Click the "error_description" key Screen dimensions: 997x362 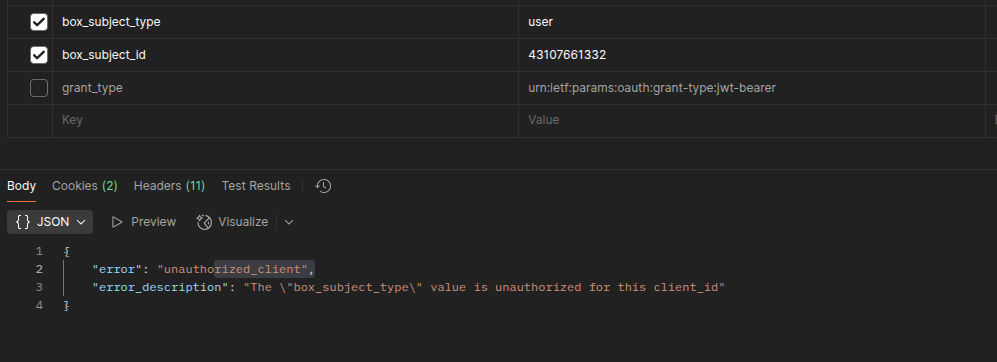160,287
